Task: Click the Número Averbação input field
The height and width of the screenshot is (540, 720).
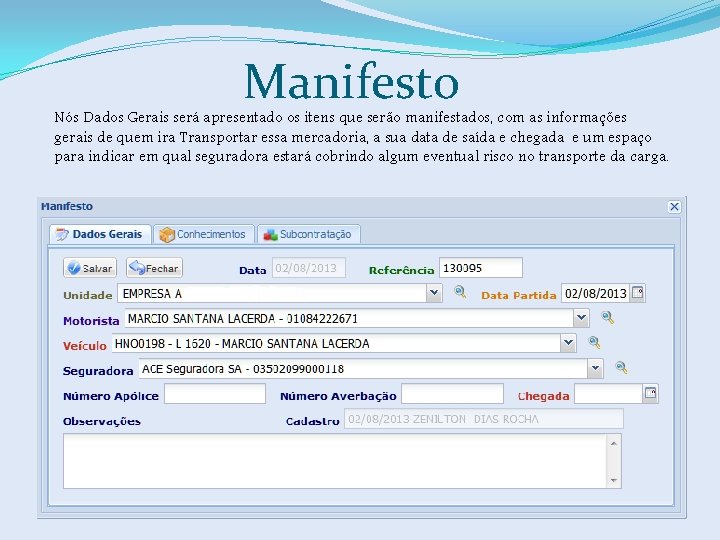Action: click(452, 394)
